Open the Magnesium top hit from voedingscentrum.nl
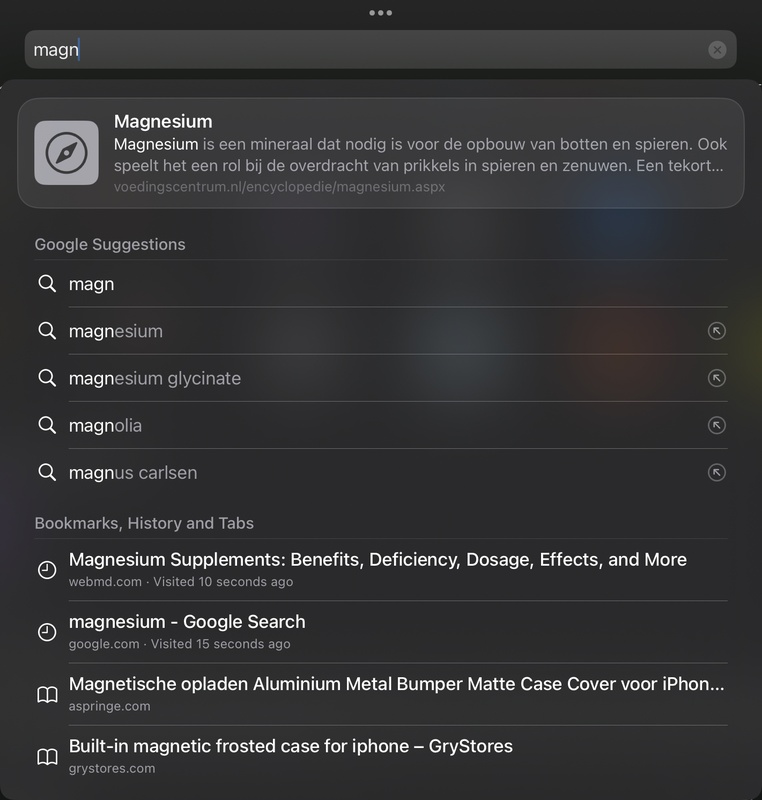Image resolution: width=762 pixels, height=800 pixels. point(420,153)
